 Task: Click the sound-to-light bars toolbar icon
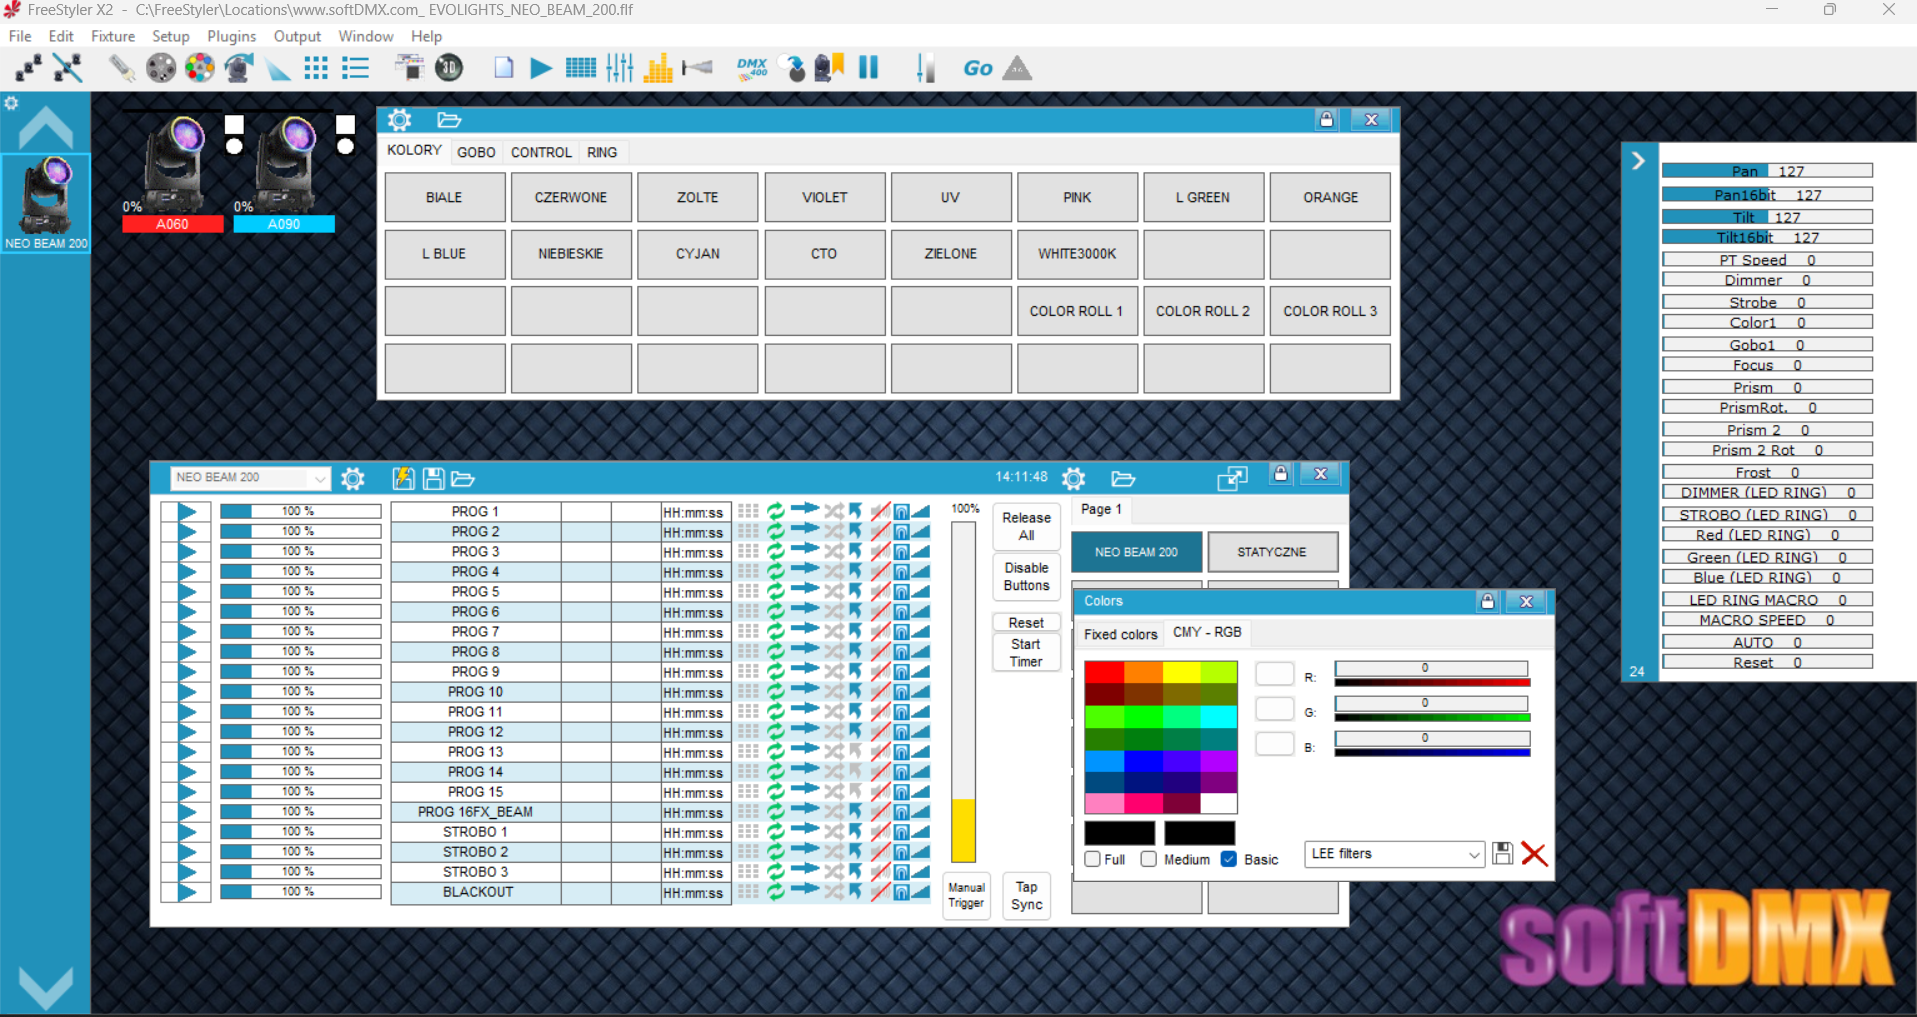coord(658,68)
